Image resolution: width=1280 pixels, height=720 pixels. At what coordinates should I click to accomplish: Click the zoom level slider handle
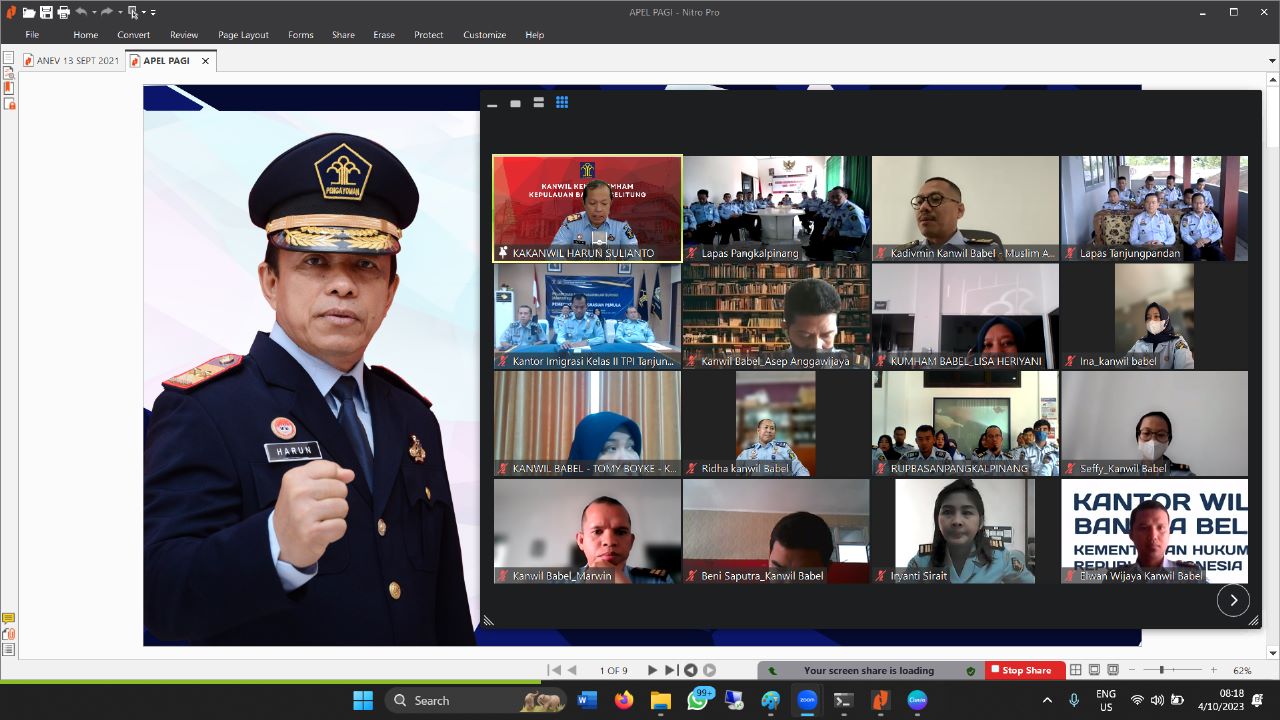(x=1160, y=670)
